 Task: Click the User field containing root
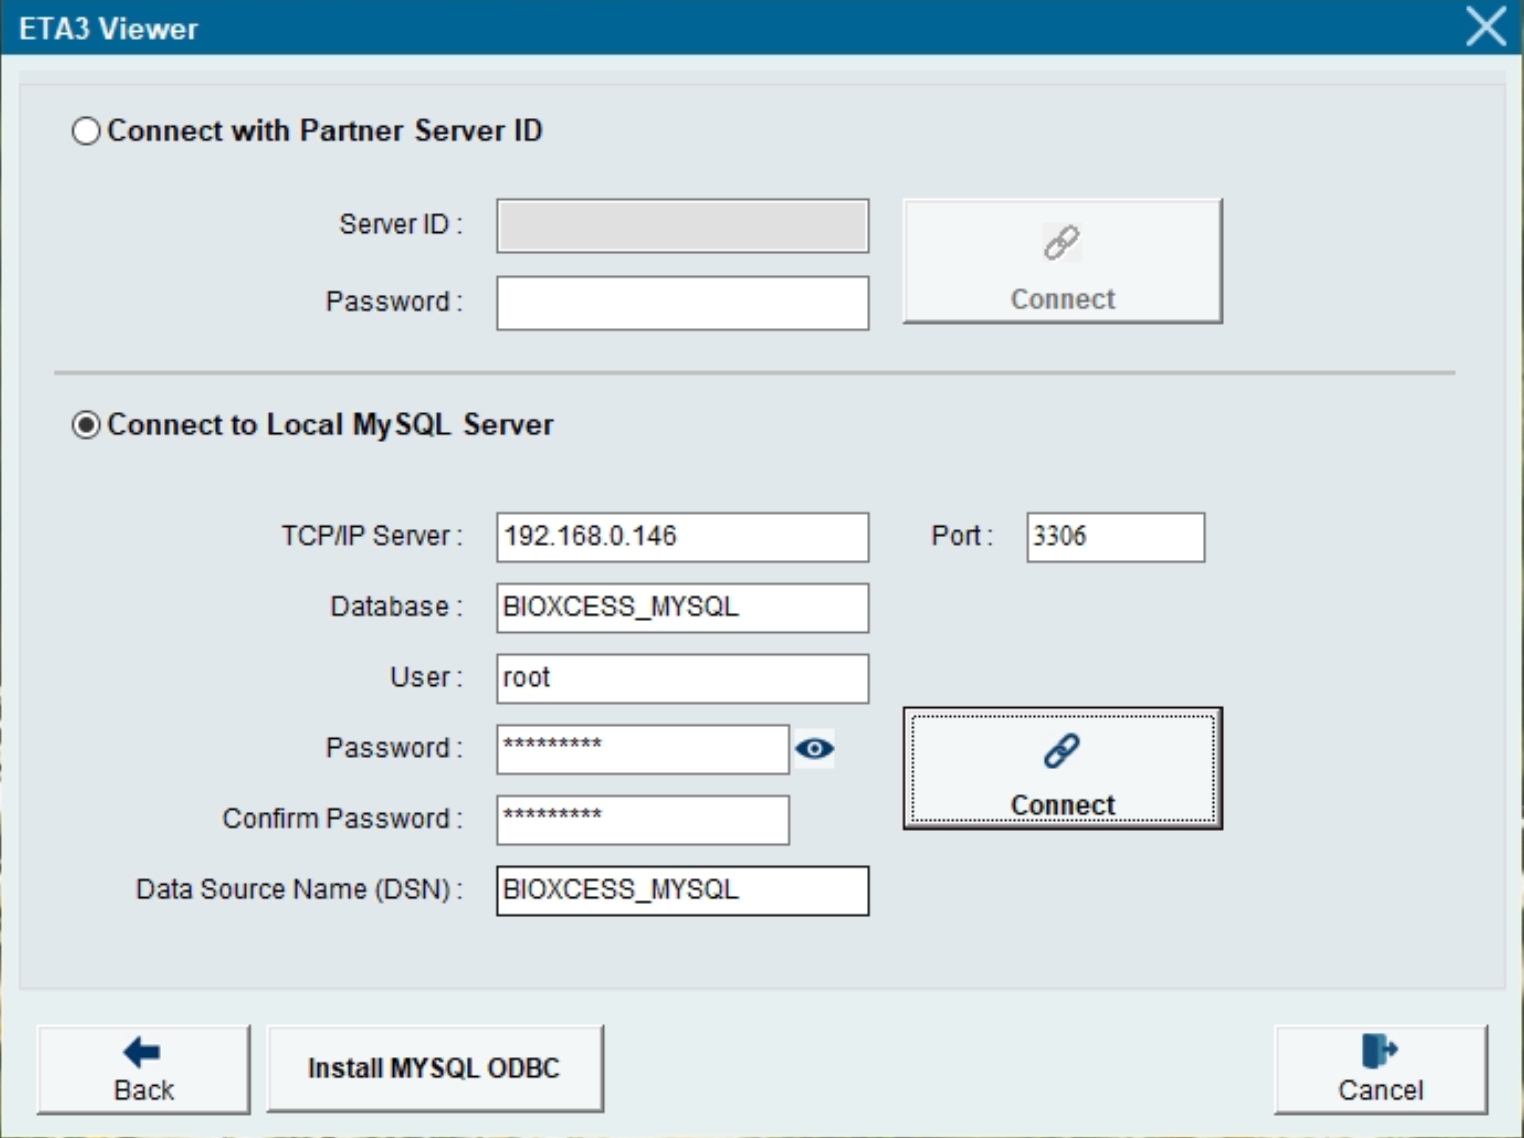pos(682,679)
